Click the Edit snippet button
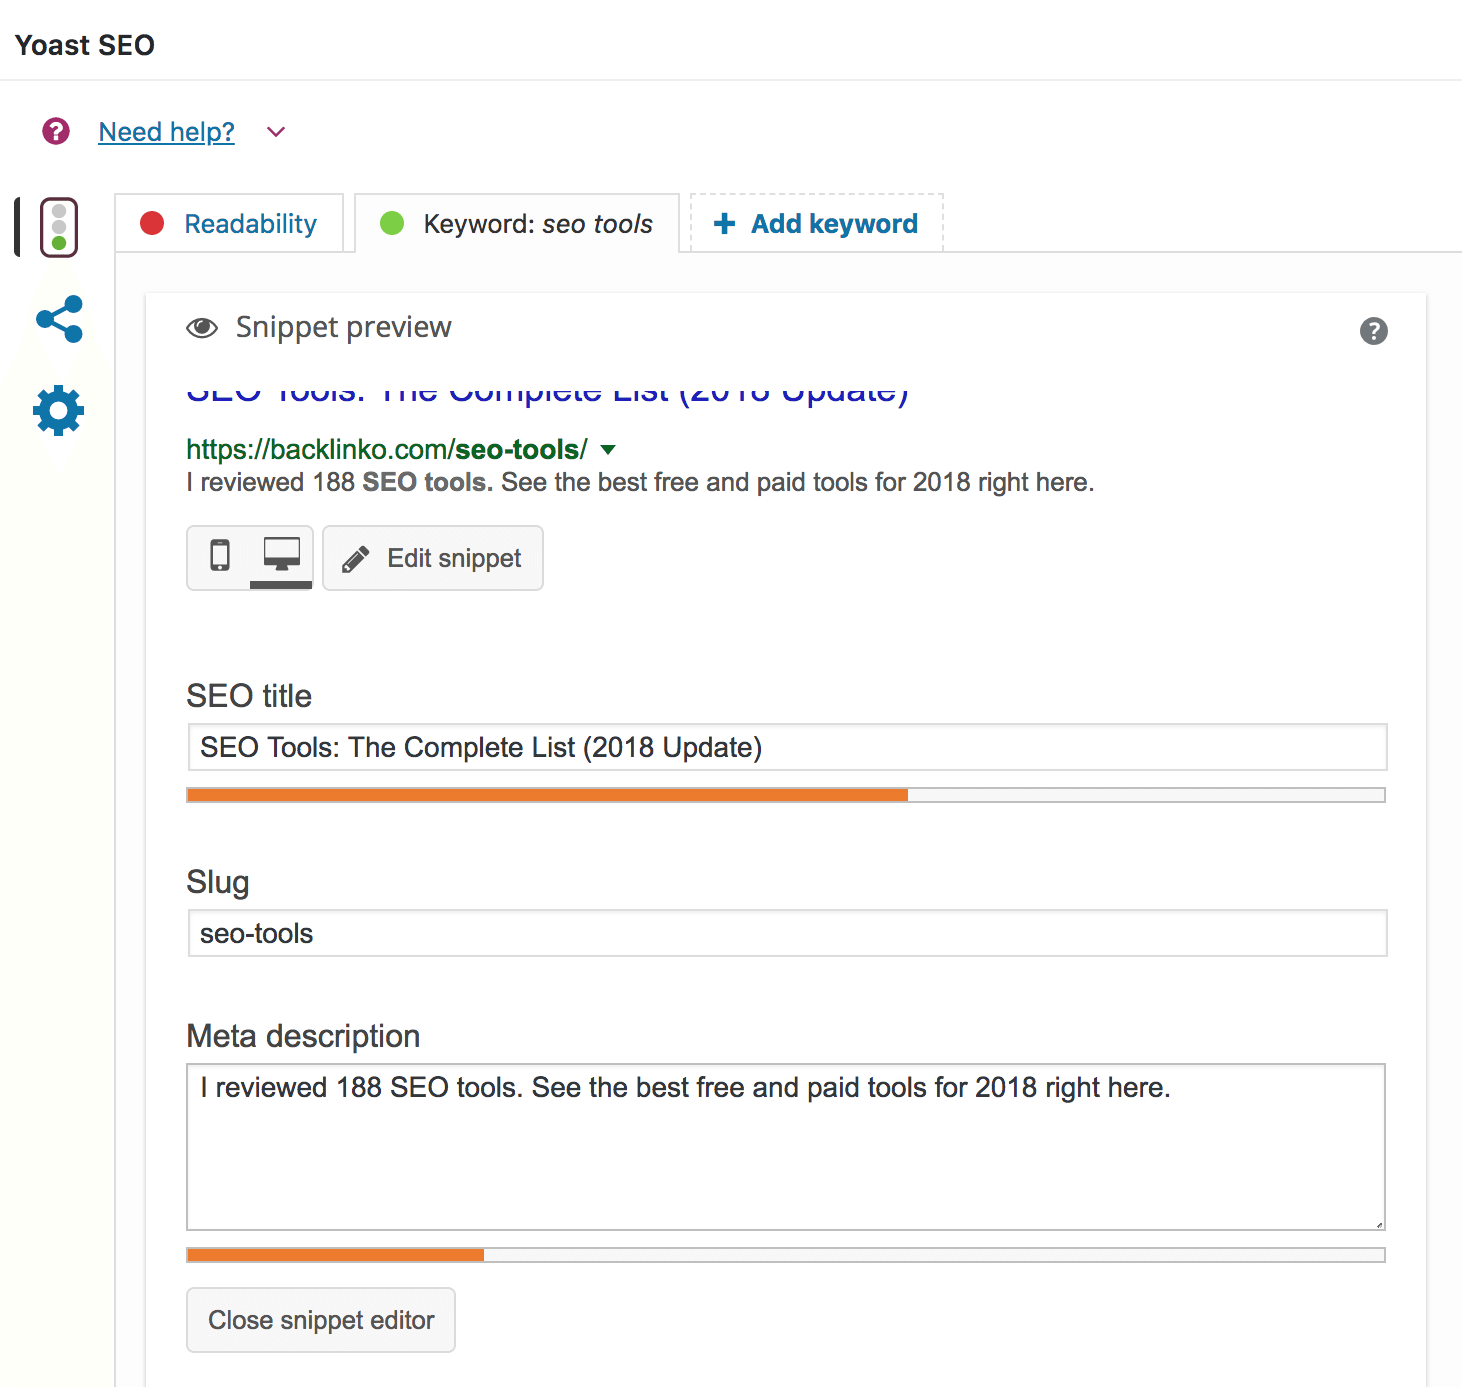The height and width of the screenshot is (1387, 1462). pyautogui.click(x=433, y=558)
